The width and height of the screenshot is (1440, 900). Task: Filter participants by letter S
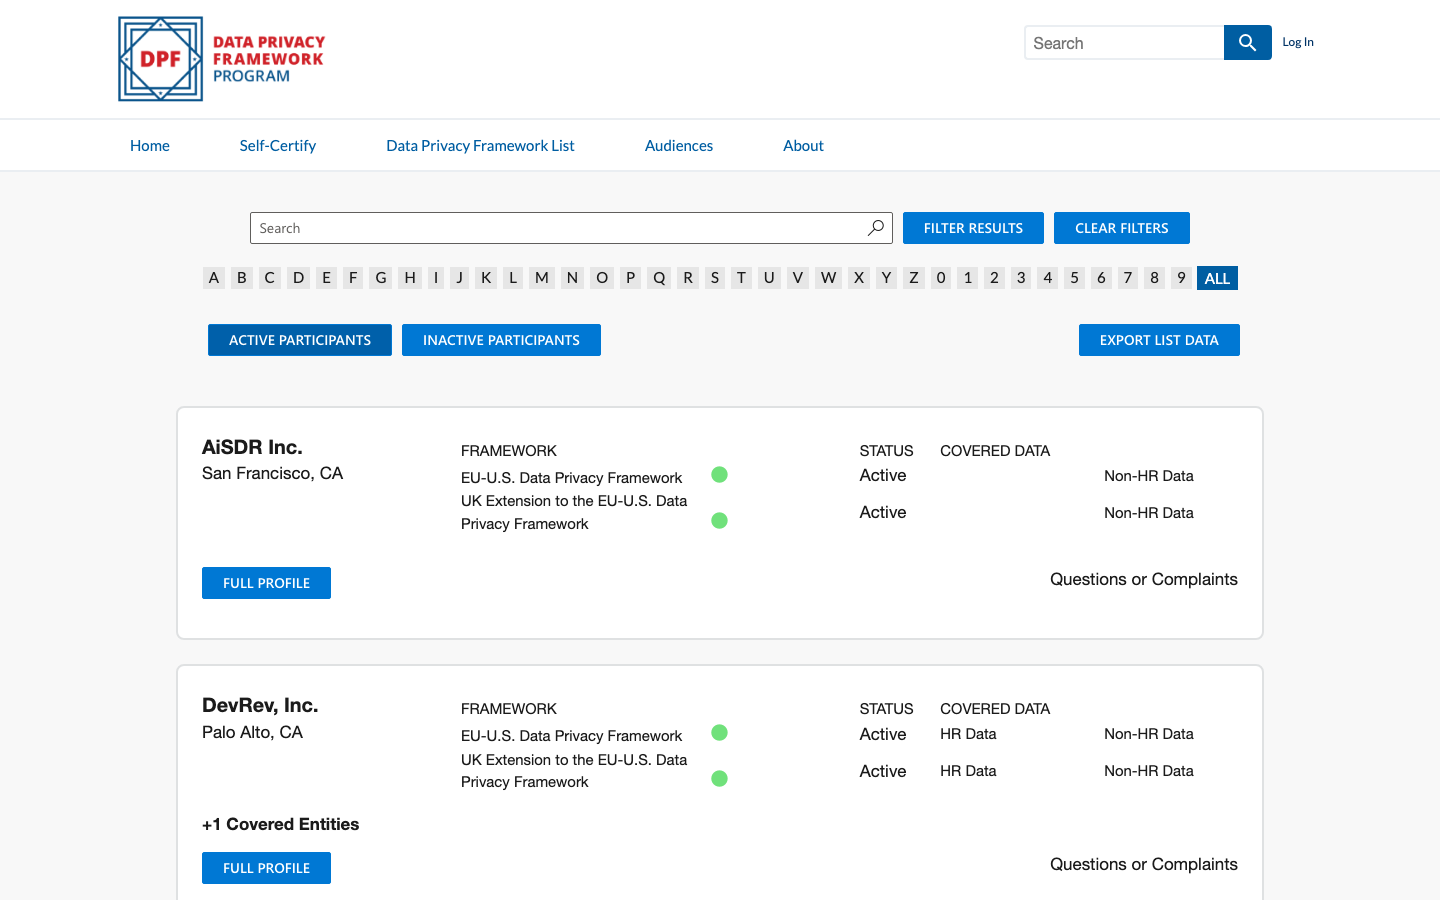(715, 278)
